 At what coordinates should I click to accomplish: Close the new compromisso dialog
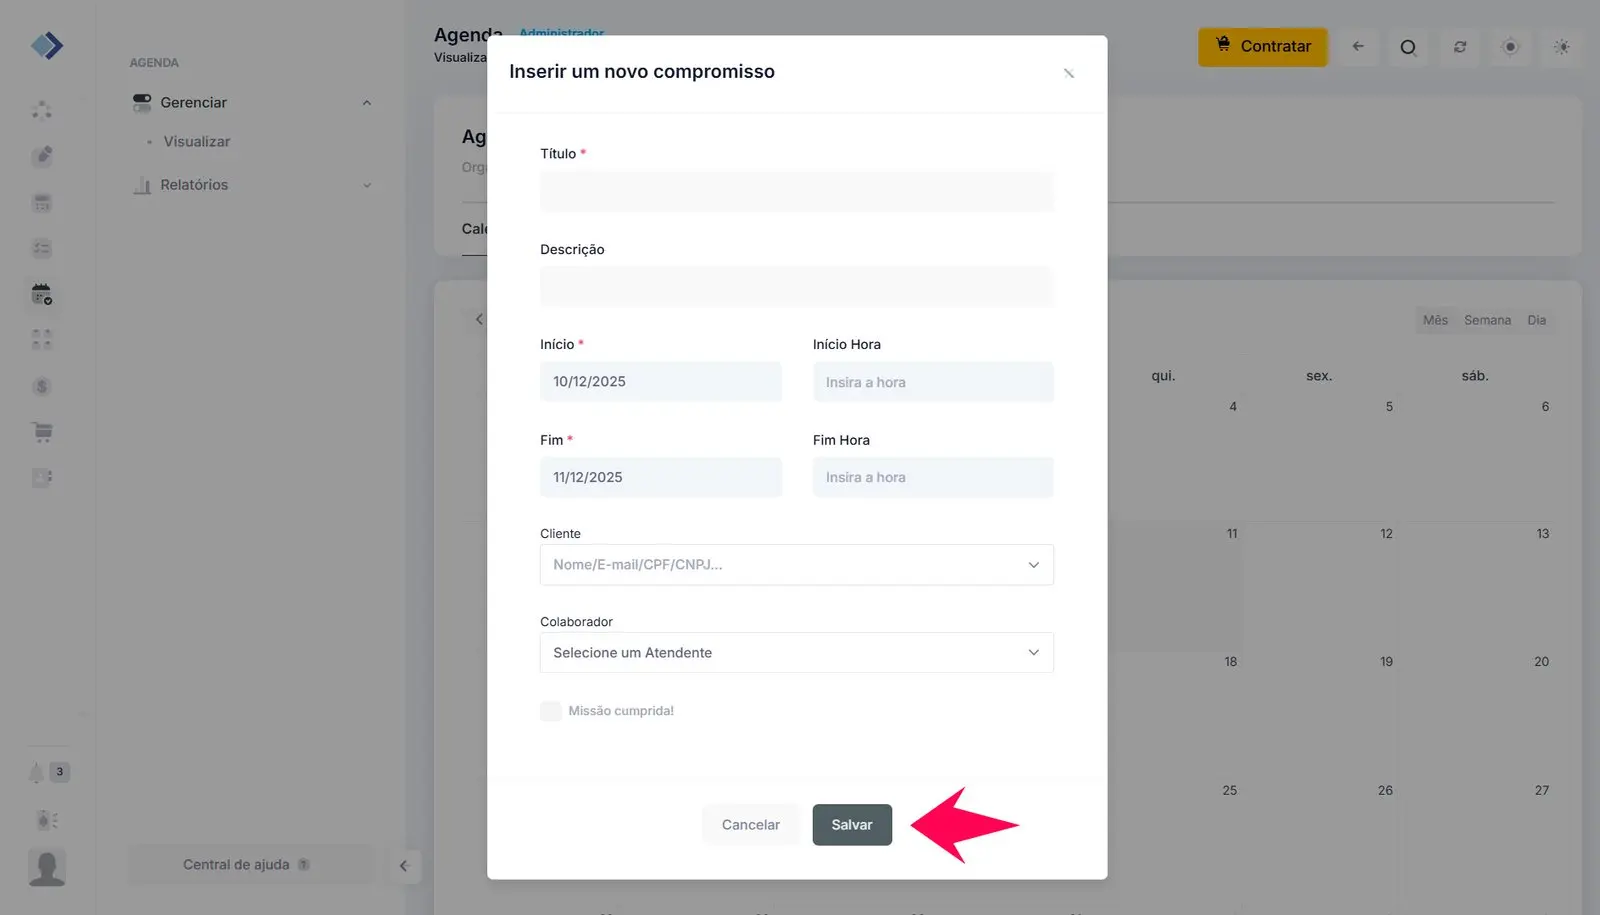pyautogui.click(x=1069, y=73)
